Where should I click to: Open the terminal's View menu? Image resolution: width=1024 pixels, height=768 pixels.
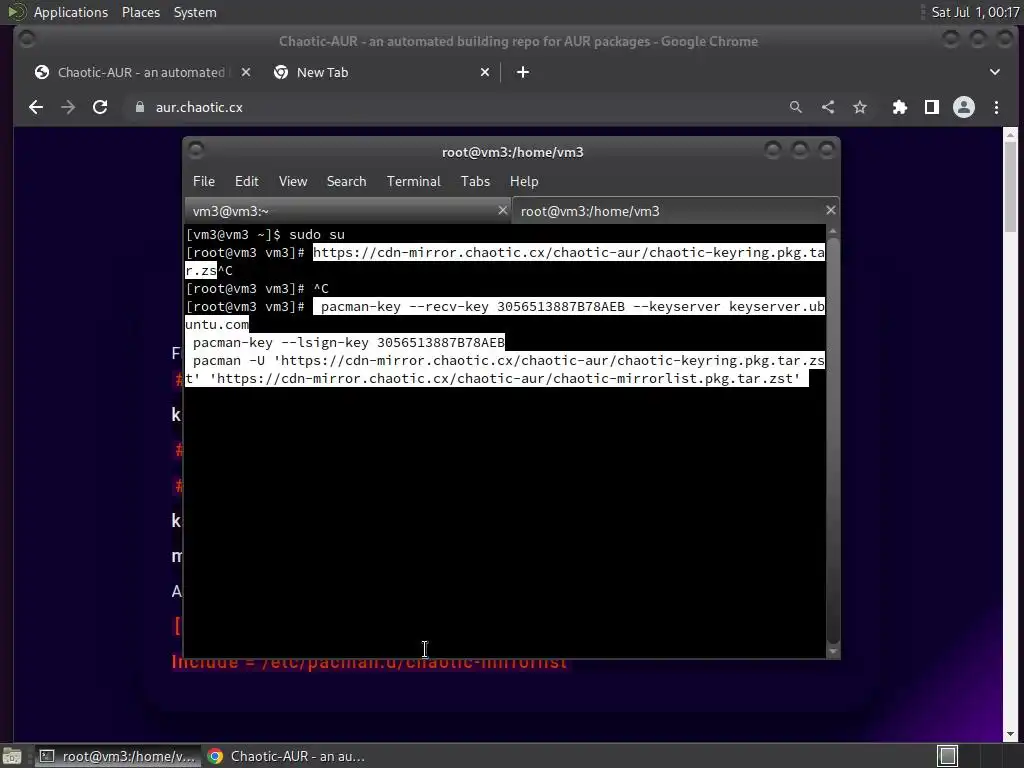(x=293, y=181)
